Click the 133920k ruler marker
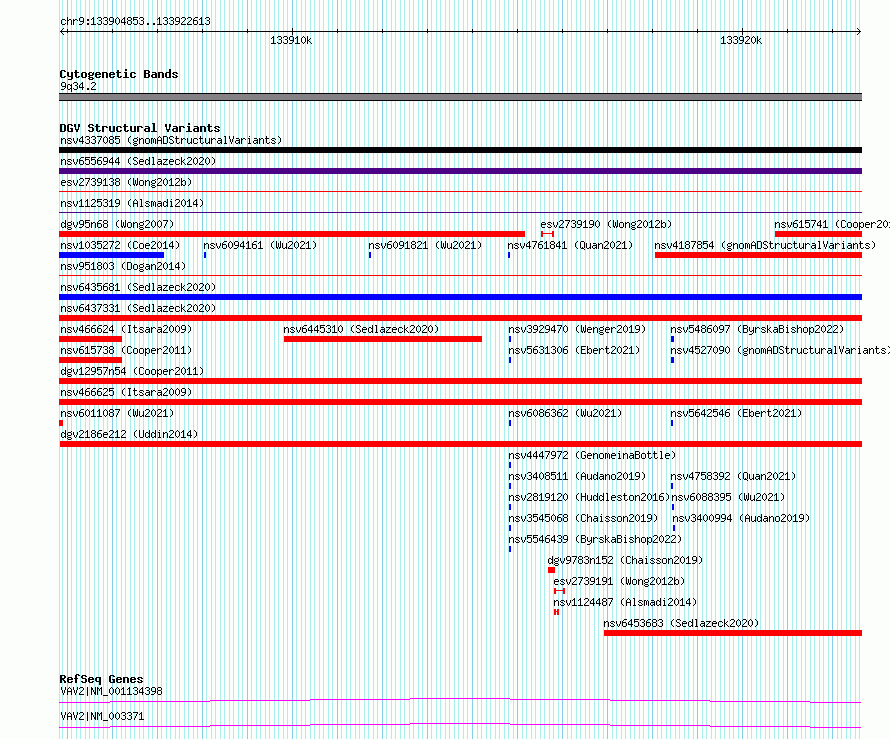This screenshot has height=739, width=890. tap(741, 40)
